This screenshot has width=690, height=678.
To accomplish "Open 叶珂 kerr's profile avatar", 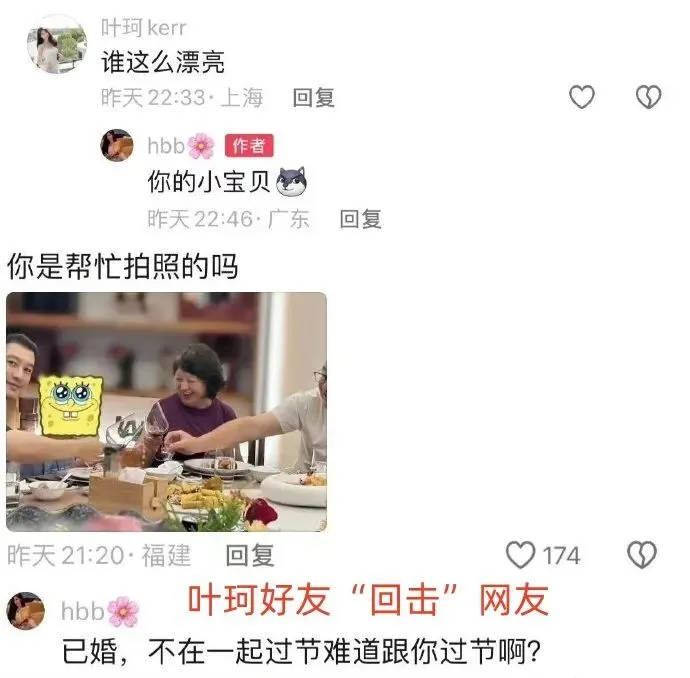I will tap(57, 44).
